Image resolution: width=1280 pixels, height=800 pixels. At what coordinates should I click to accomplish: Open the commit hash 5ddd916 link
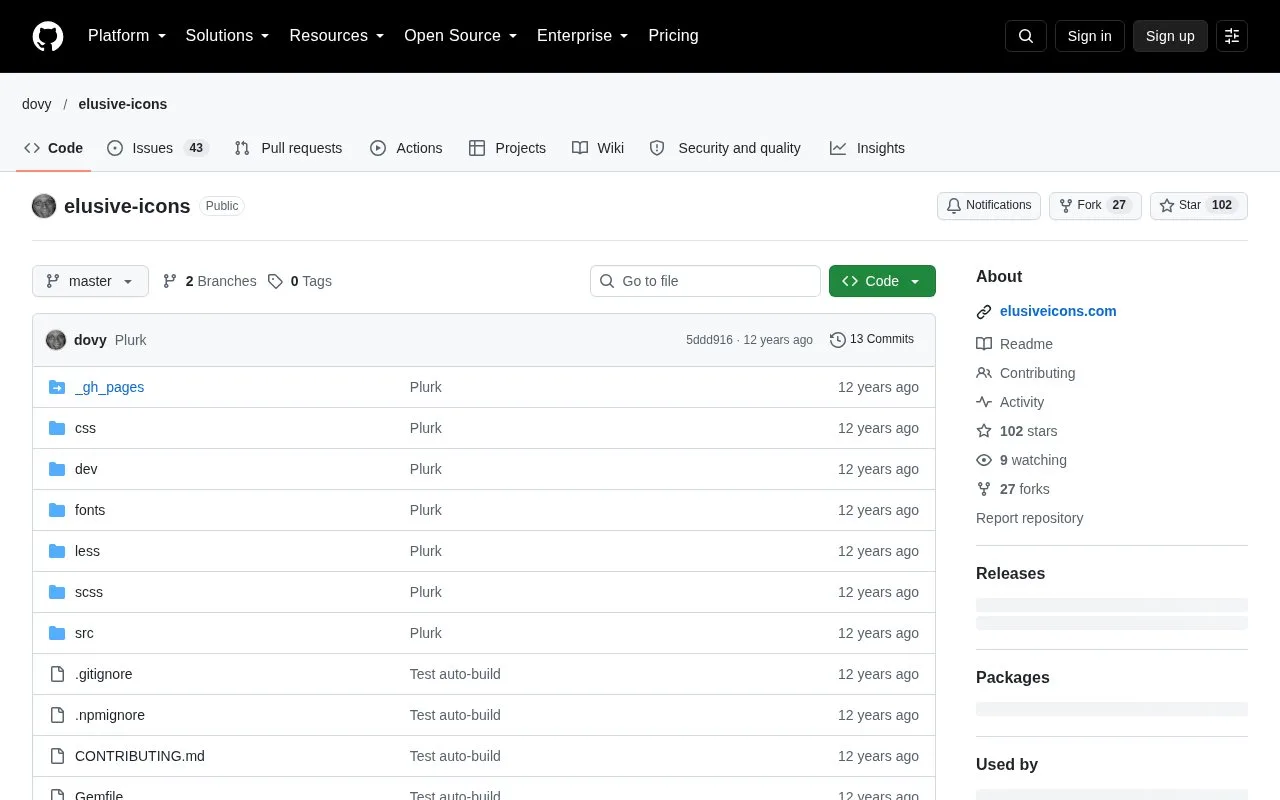click(709, 340)
